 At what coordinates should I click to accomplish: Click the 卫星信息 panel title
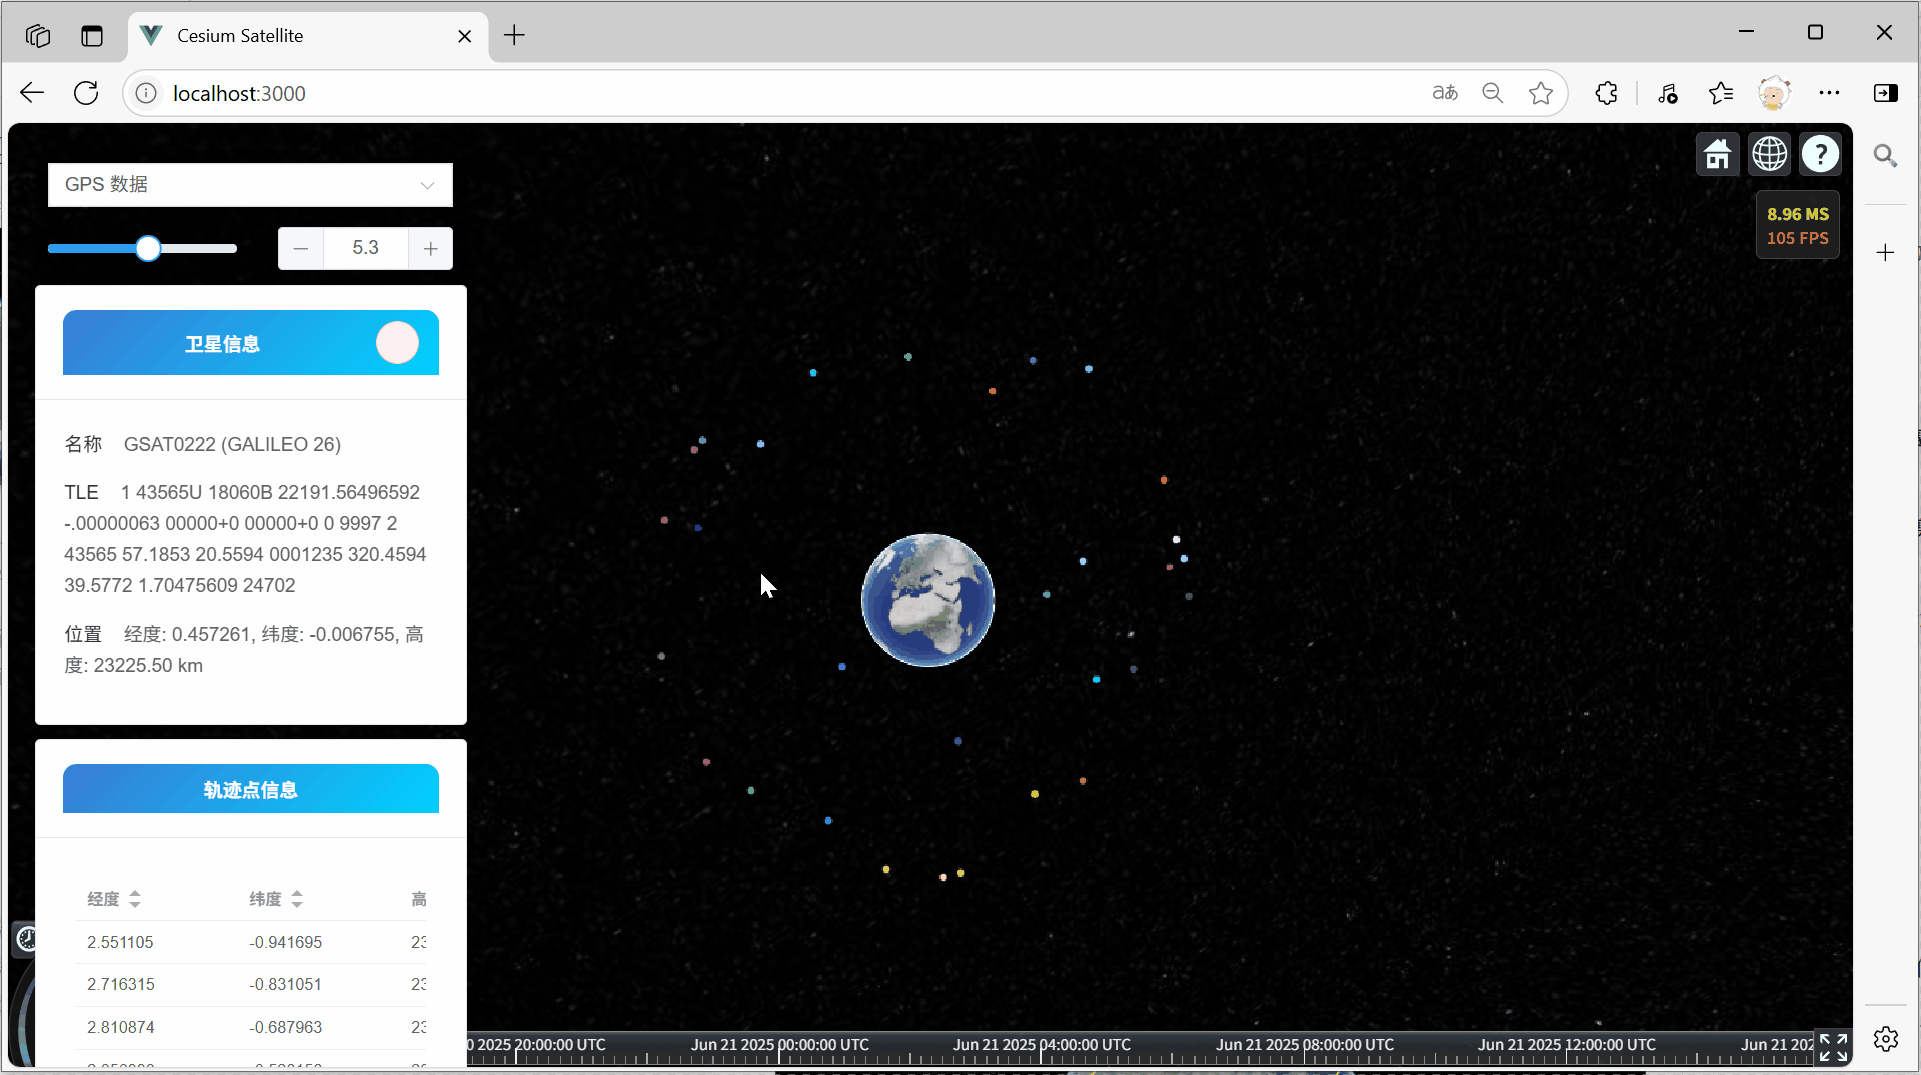(222, 344)
